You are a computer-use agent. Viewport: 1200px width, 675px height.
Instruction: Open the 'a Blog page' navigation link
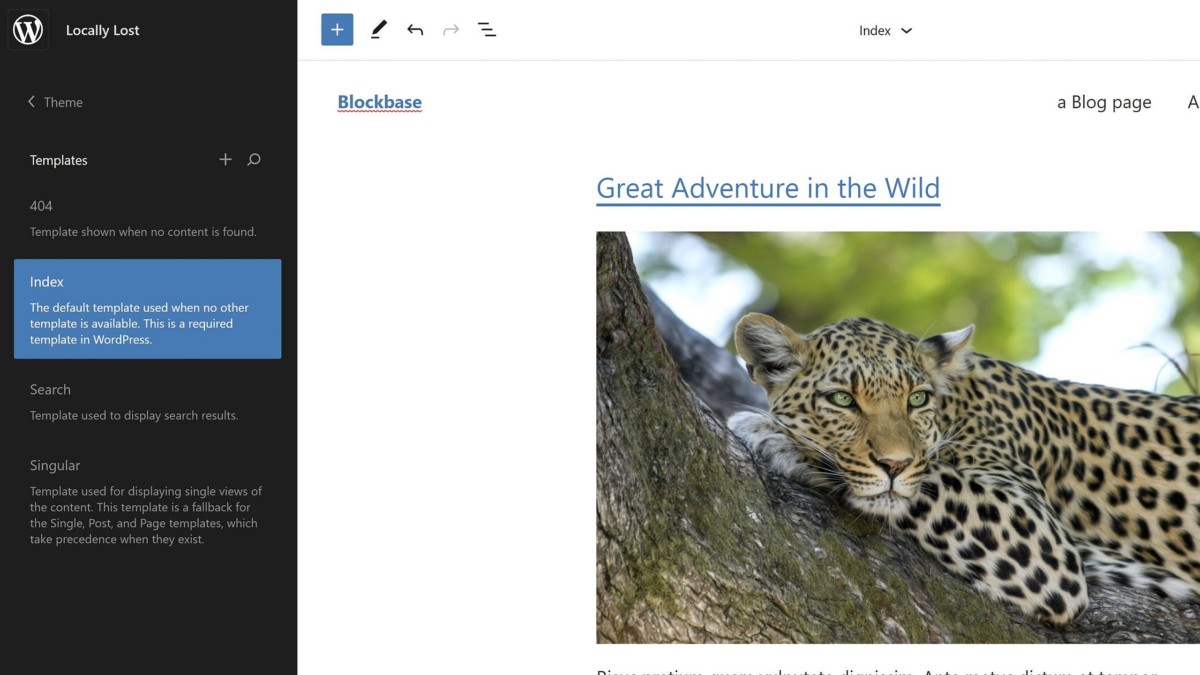tap(1104, 102)
